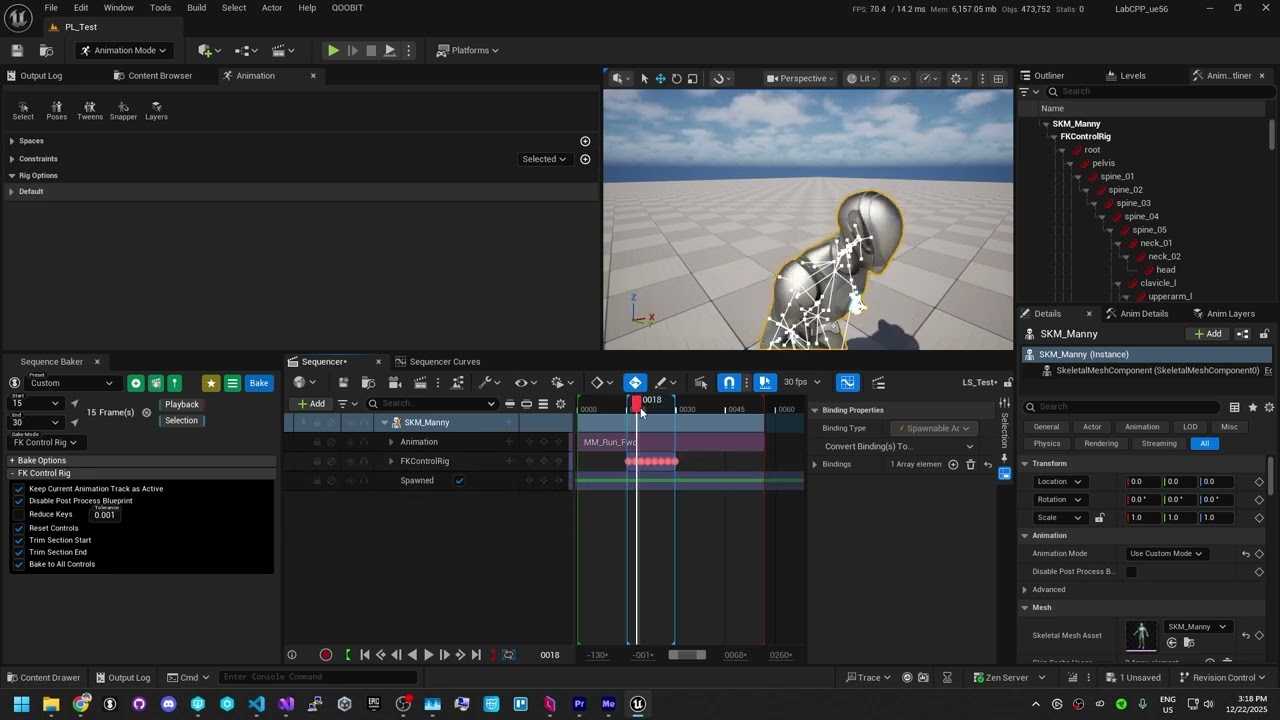Open Unreal Editor taskbar icon
The width and height of the screenshot is (1280, 720).
pos(638,704)
